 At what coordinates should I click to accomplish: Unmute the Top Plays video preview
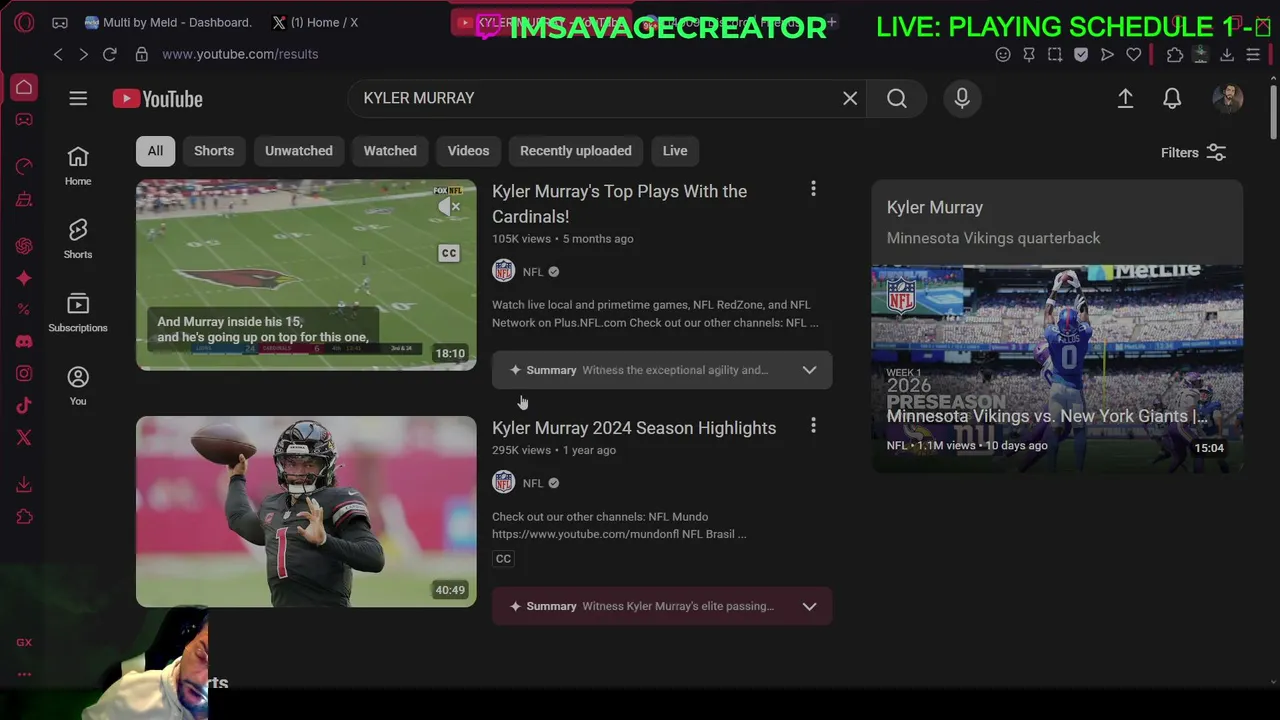[x=449, y=207]
